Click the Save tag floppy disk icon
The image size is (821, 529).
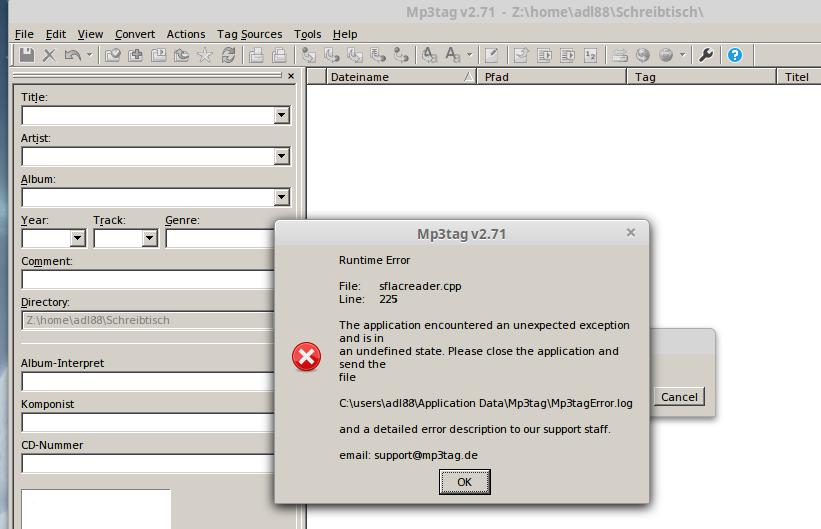[27, 54]
